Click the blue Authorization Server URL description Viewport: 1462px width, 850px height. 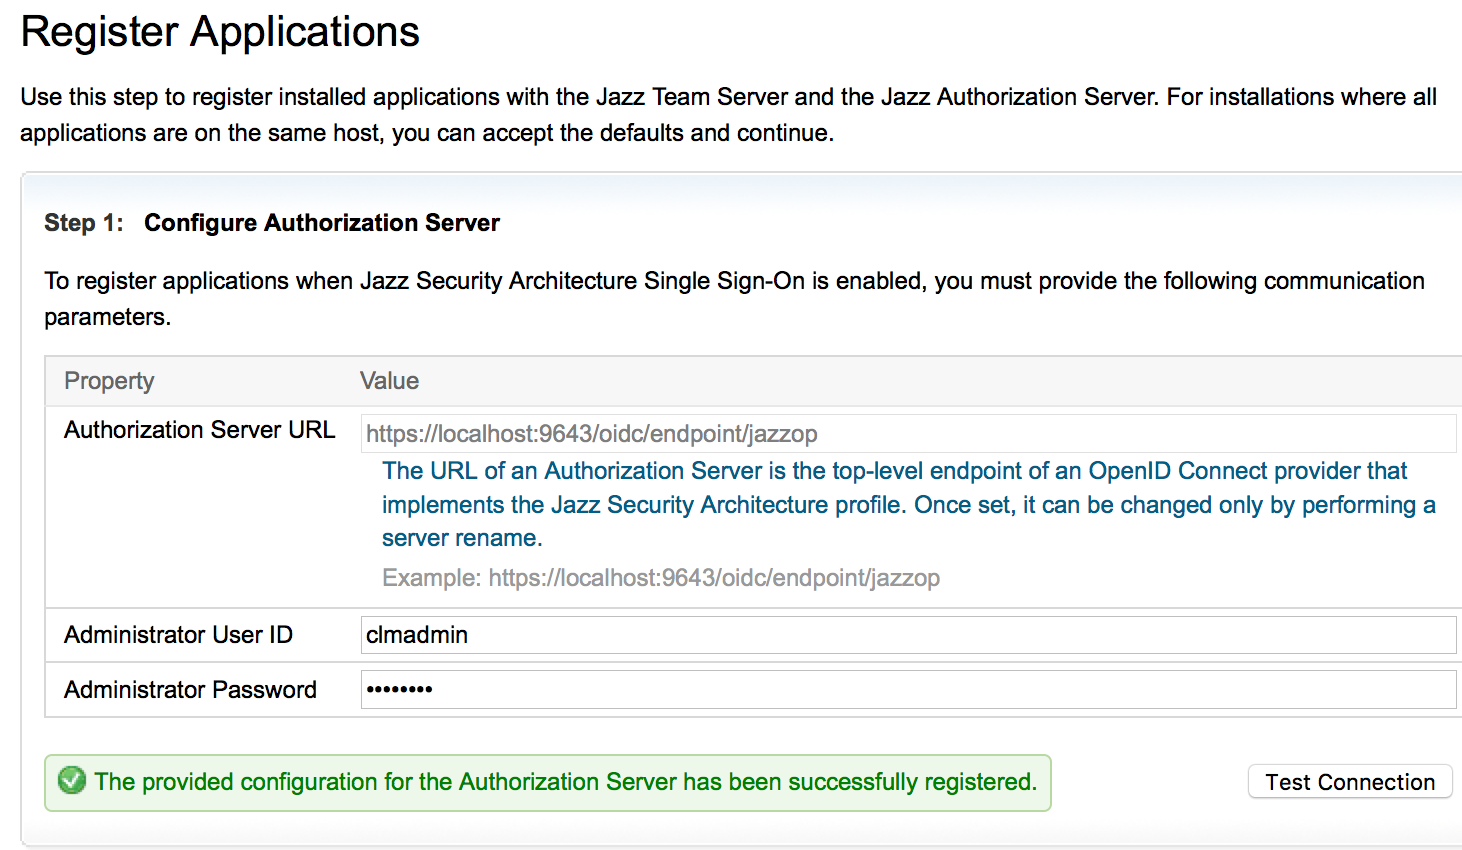click(x=909, y=504)
